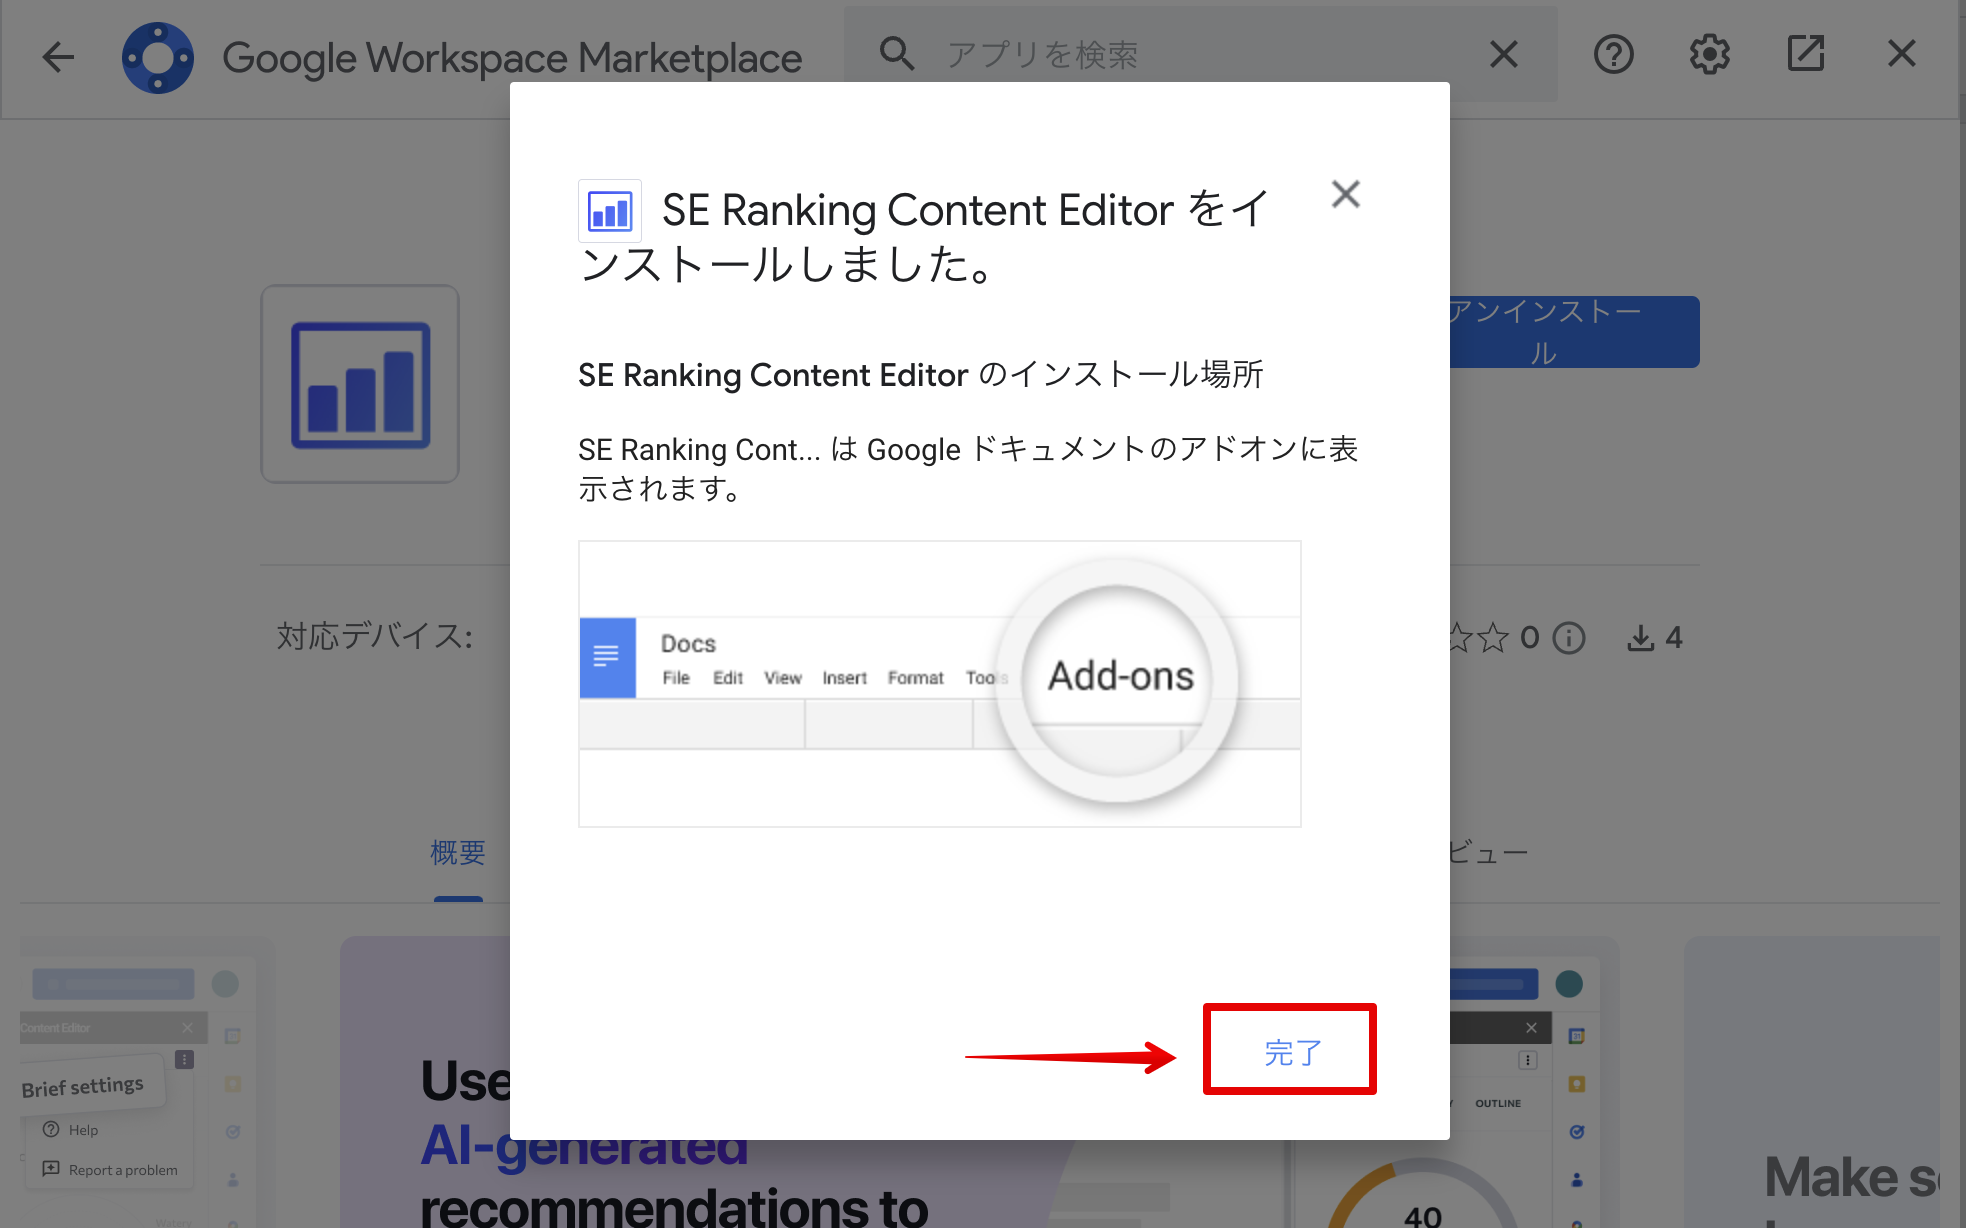1966x1228 pixels.
Task: Click the Google Workspace Marketplace logo
Action: [158, 57]
